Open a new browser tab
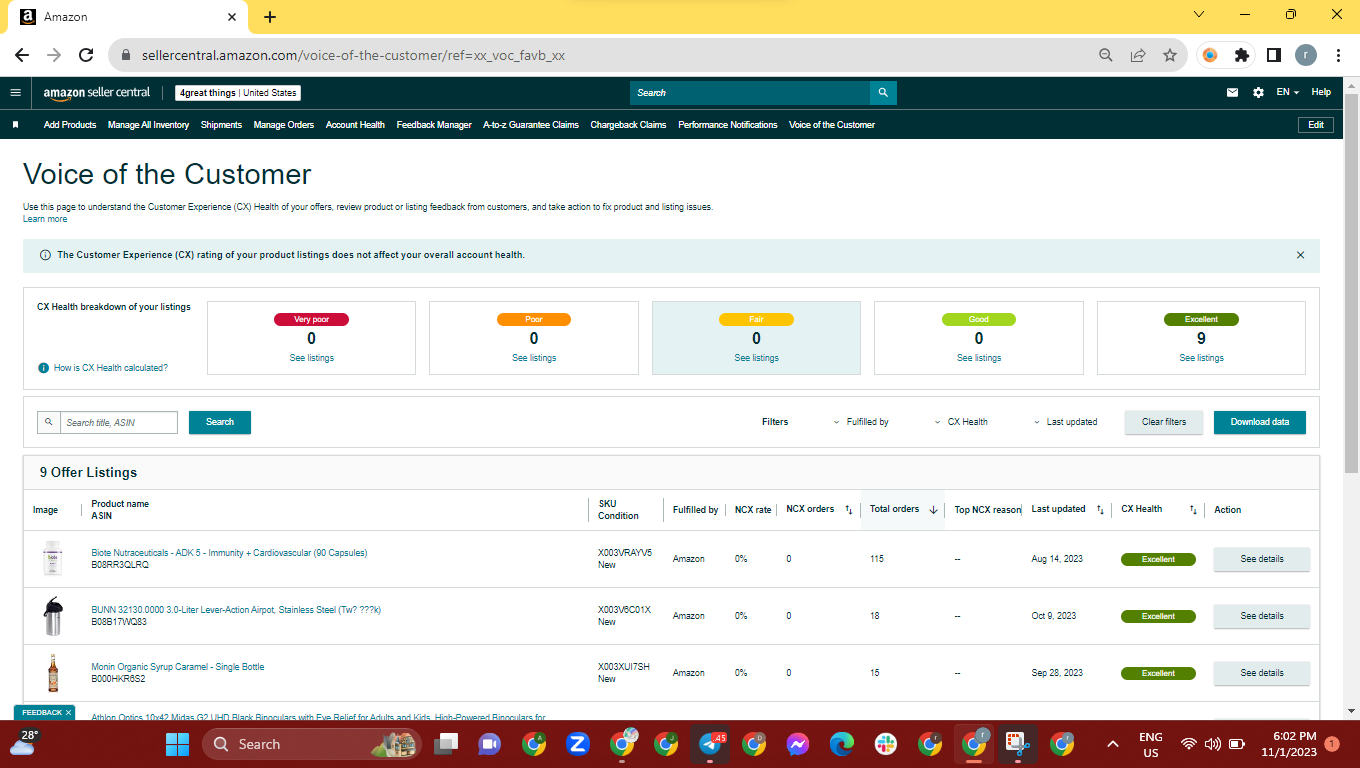 tap(270, 17)
